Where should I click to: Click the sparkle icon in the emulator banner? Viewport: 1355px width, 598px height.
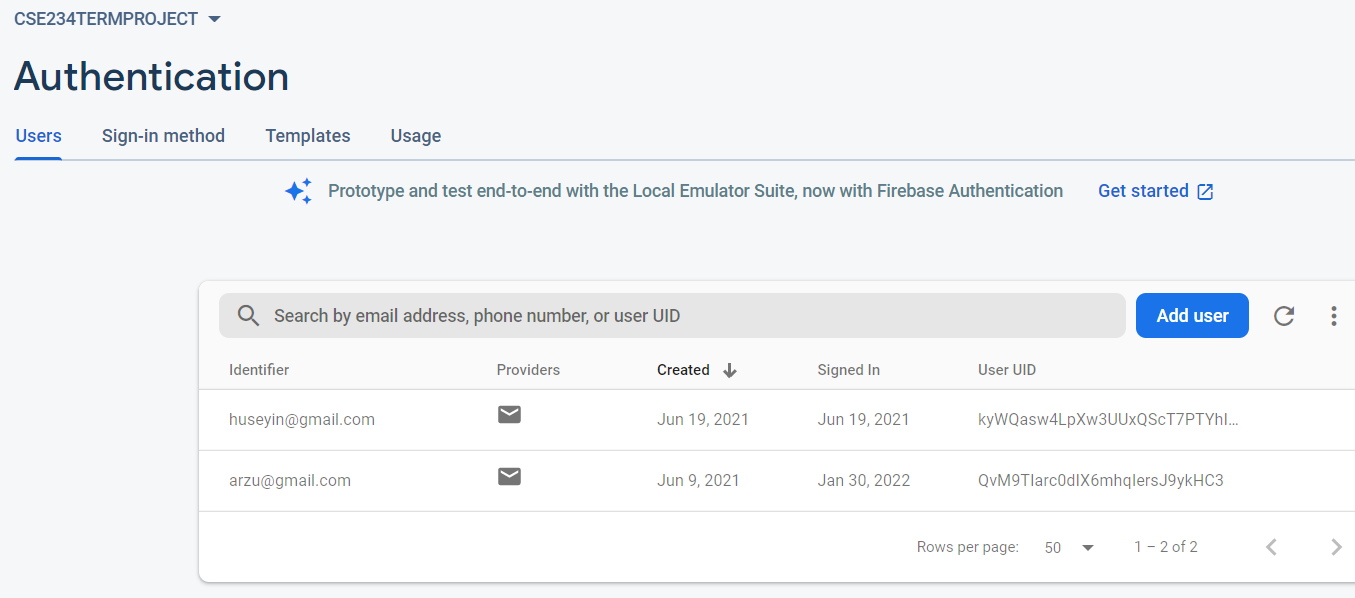tap(298, 191)
